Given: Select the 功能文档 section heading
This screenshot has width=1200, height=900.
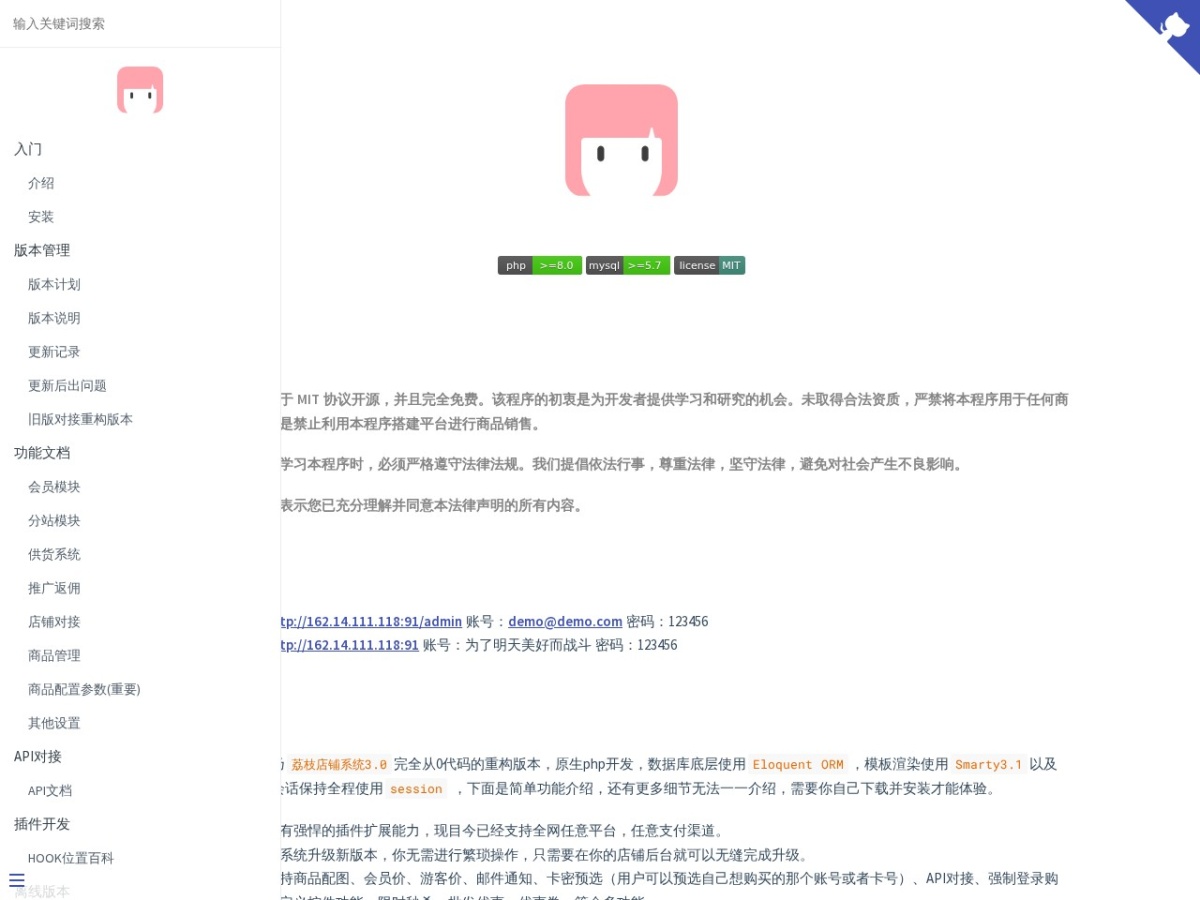Looking at the screenshot, I should [42, 453].
